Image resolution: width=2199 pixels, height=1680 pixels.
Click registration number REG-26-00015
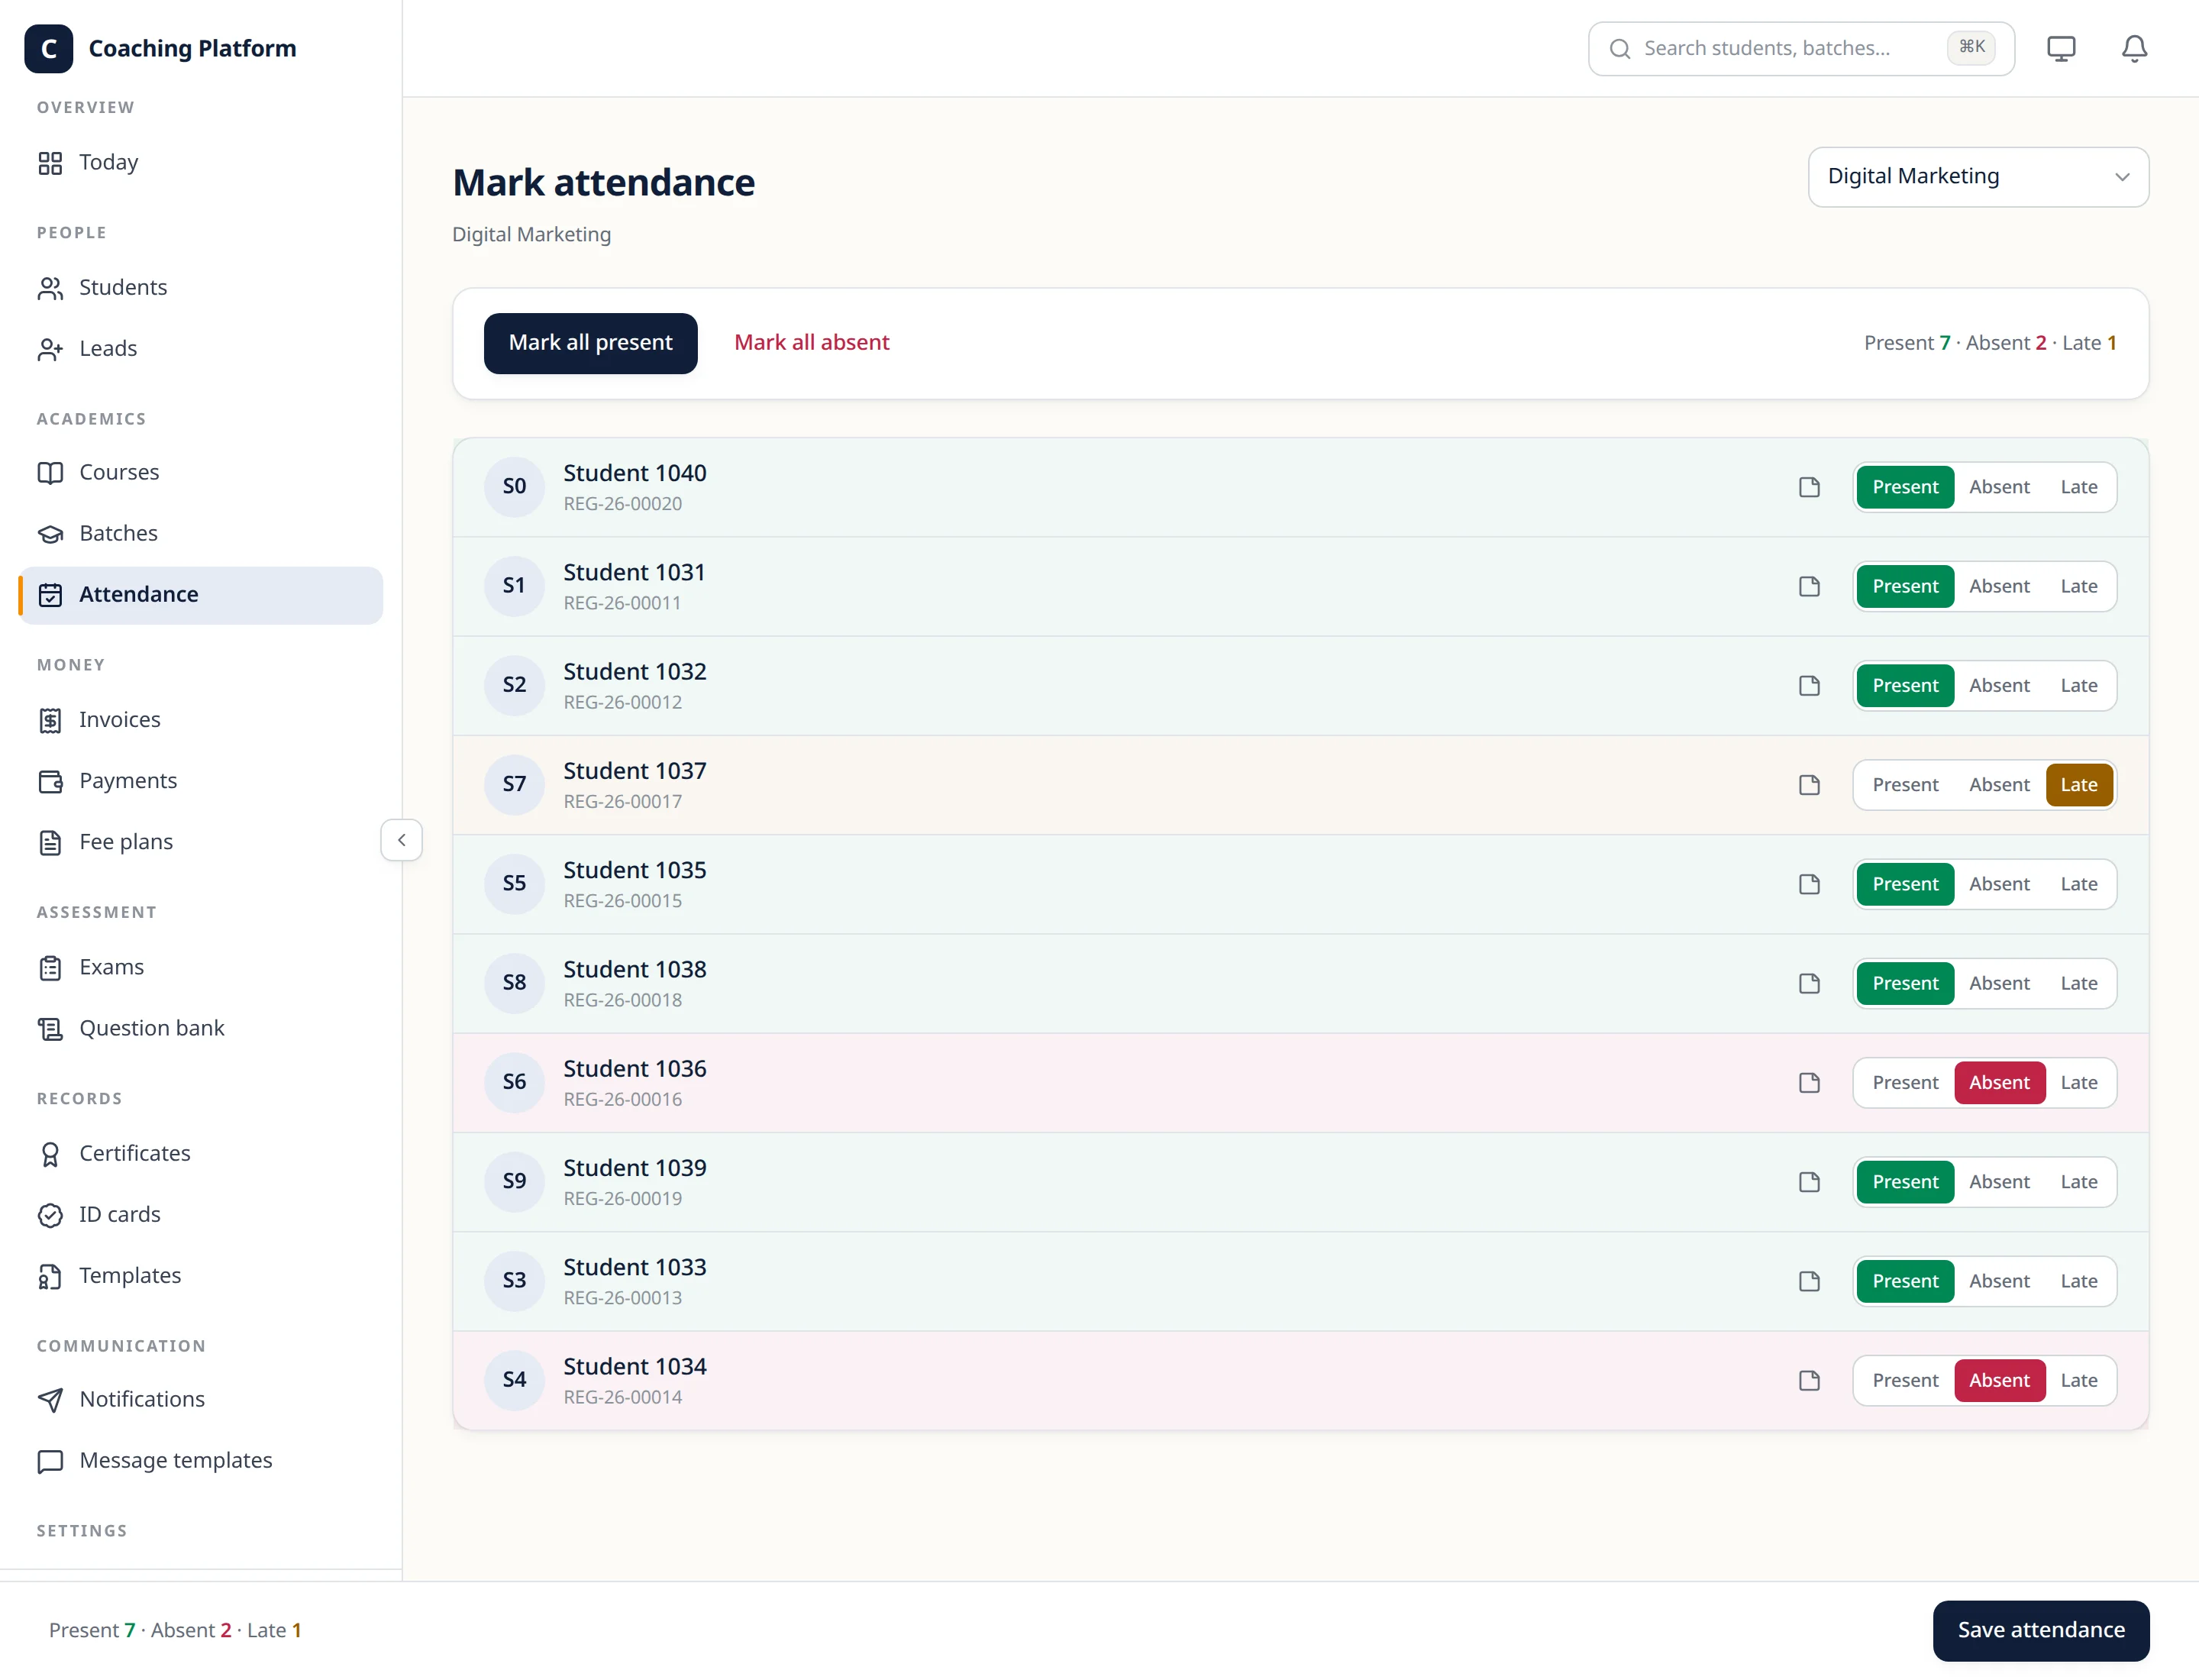coord(622,901)
